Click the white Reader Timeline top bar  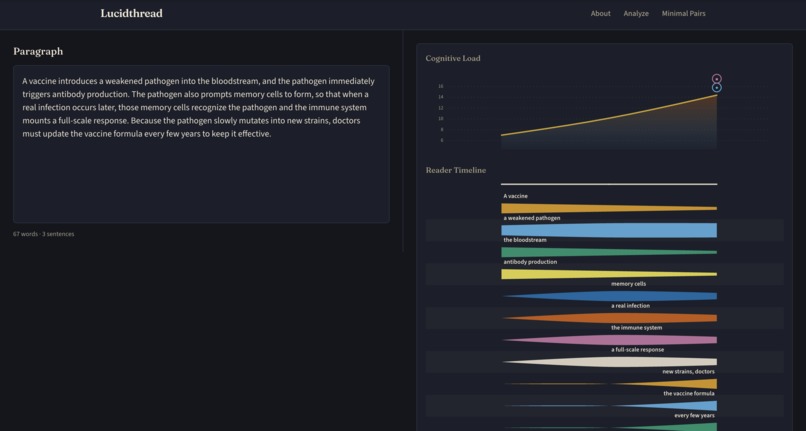(x=609, y=184)
